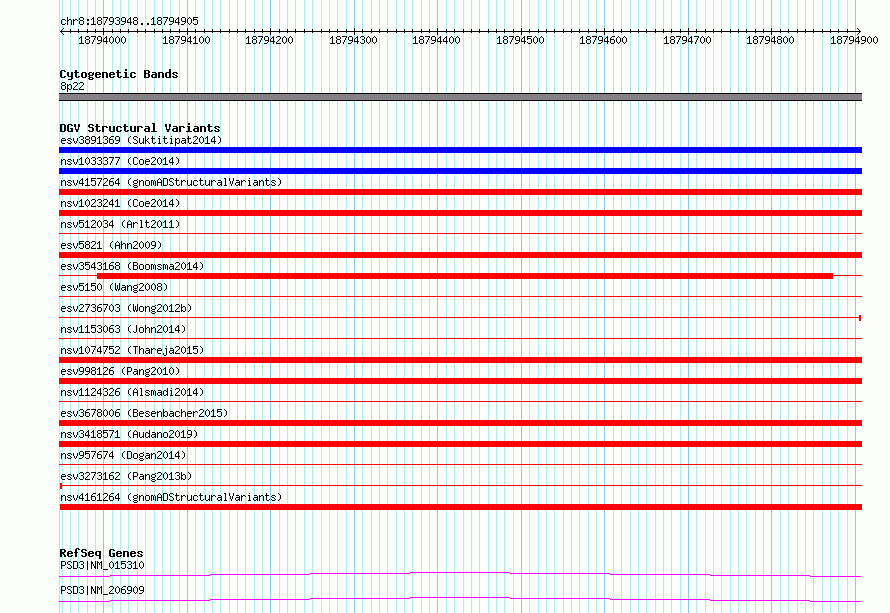This screenshot has width=890, height=613.
Task: Open the nsv4161264 gnomADStructuralVariants label
Action: [171, 497]
